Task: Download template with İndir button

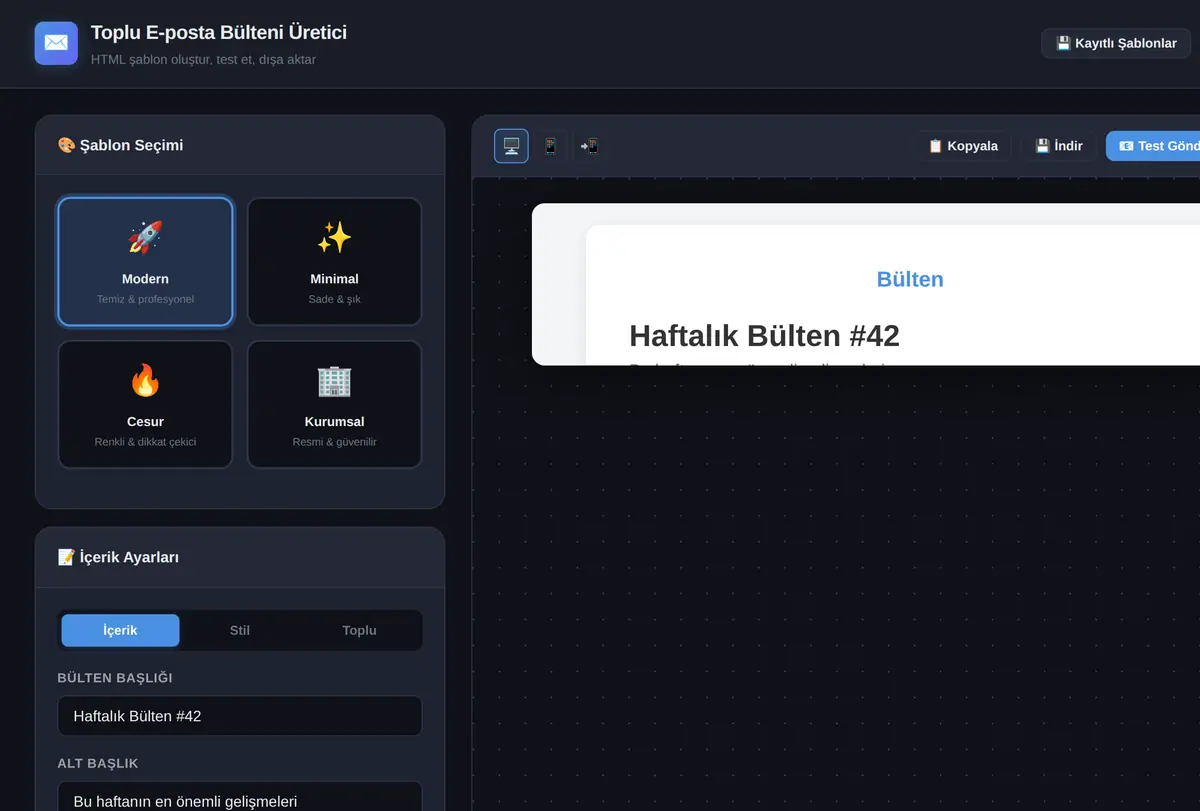Action: (x=1059, y=146)
